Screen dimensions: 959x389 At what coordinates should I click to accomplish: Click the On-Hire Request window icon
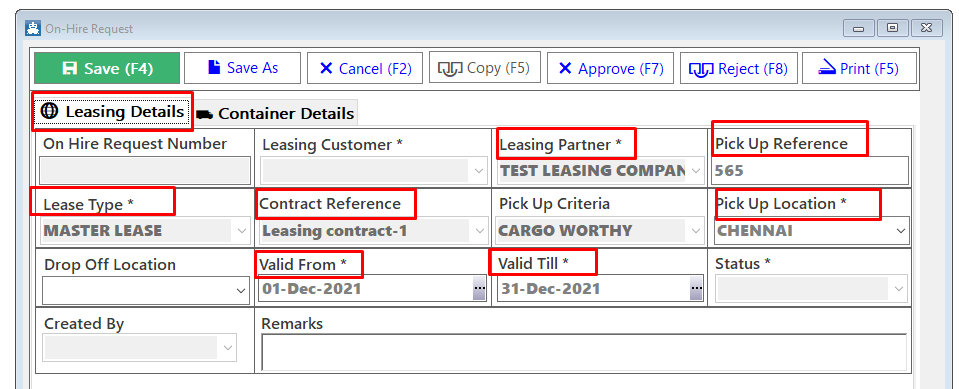pos(32,28)
